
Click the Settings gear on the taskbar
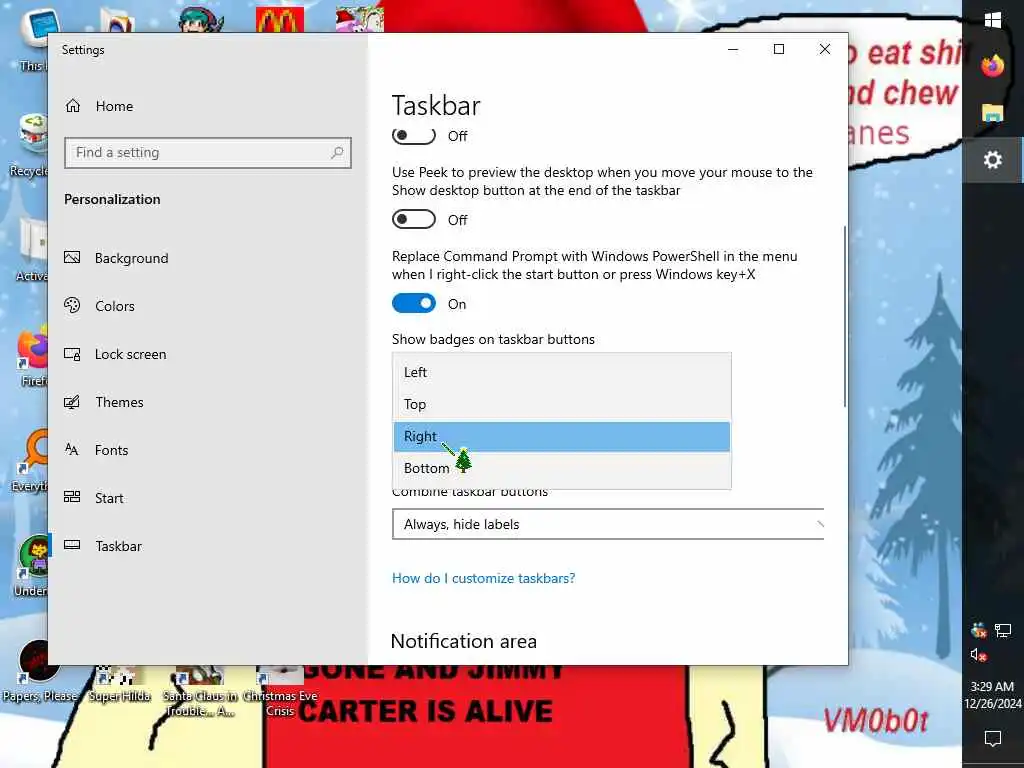click(x=993, y=160)
